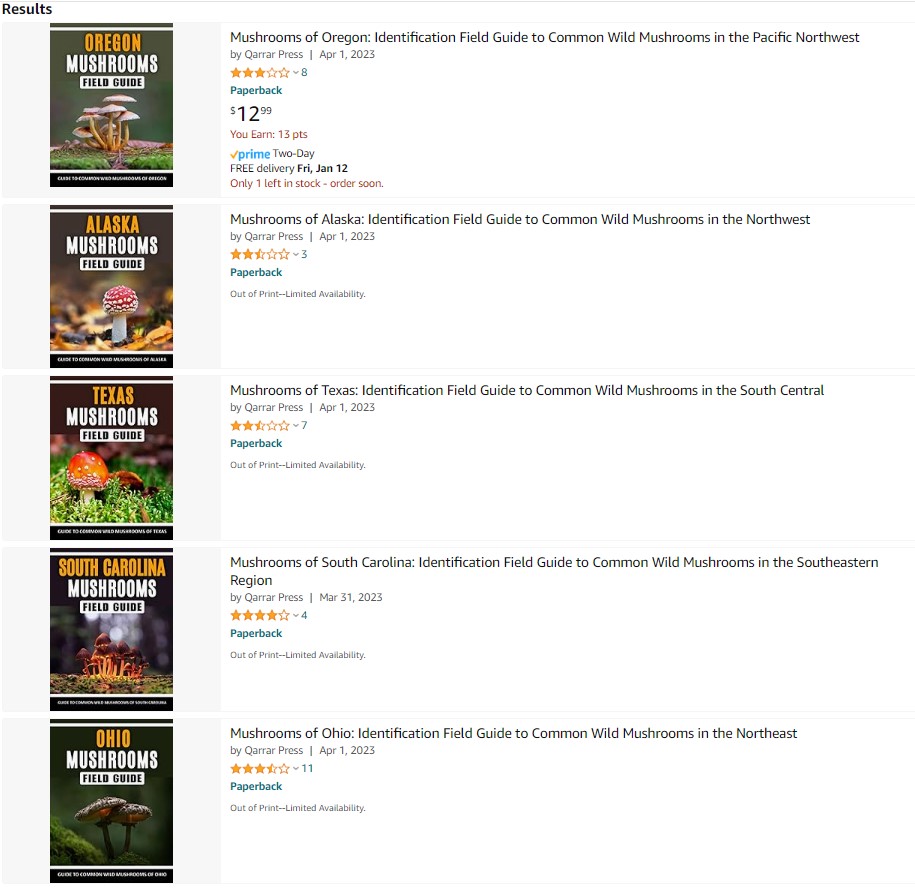Screen dimensions: 915x889
Task: Open the 11 reviews count for Ohio book
Action: point(307,769)
